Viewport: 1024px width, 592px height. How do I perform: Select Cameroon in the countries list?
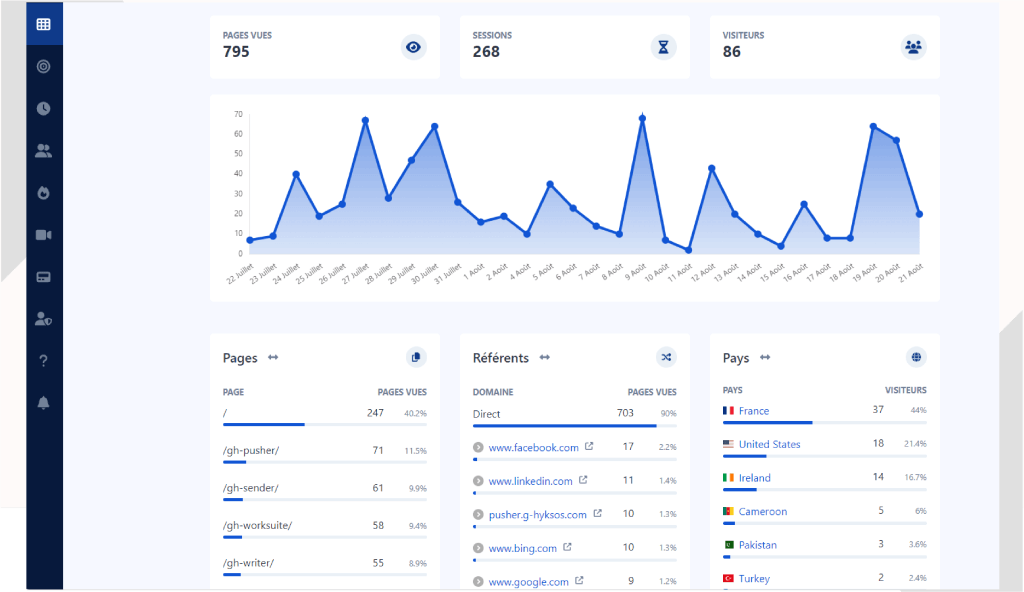pos(763,512)
